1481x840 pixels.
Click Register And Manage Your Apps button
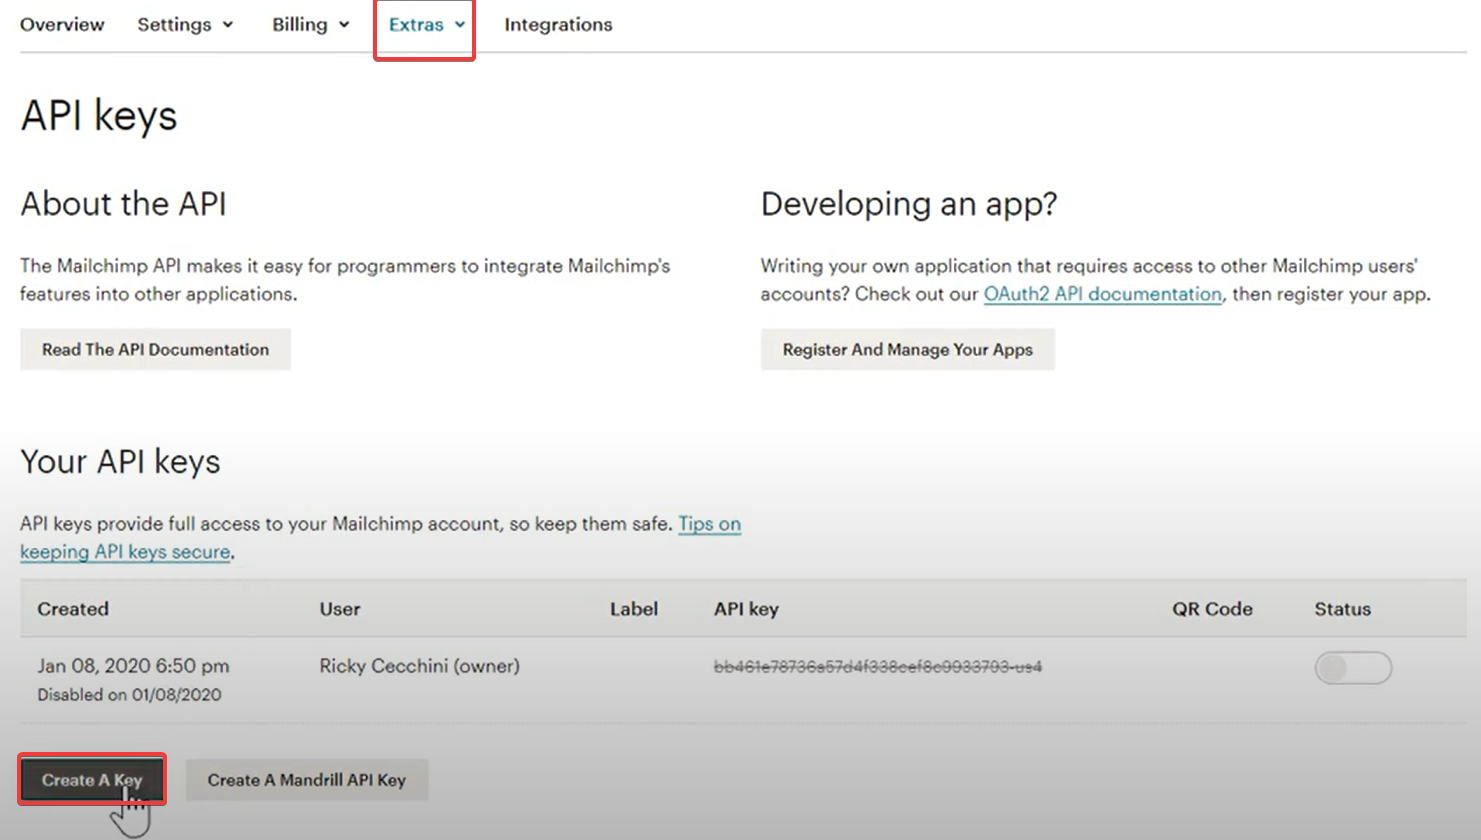pyautogui.click(x=907, y=349)
